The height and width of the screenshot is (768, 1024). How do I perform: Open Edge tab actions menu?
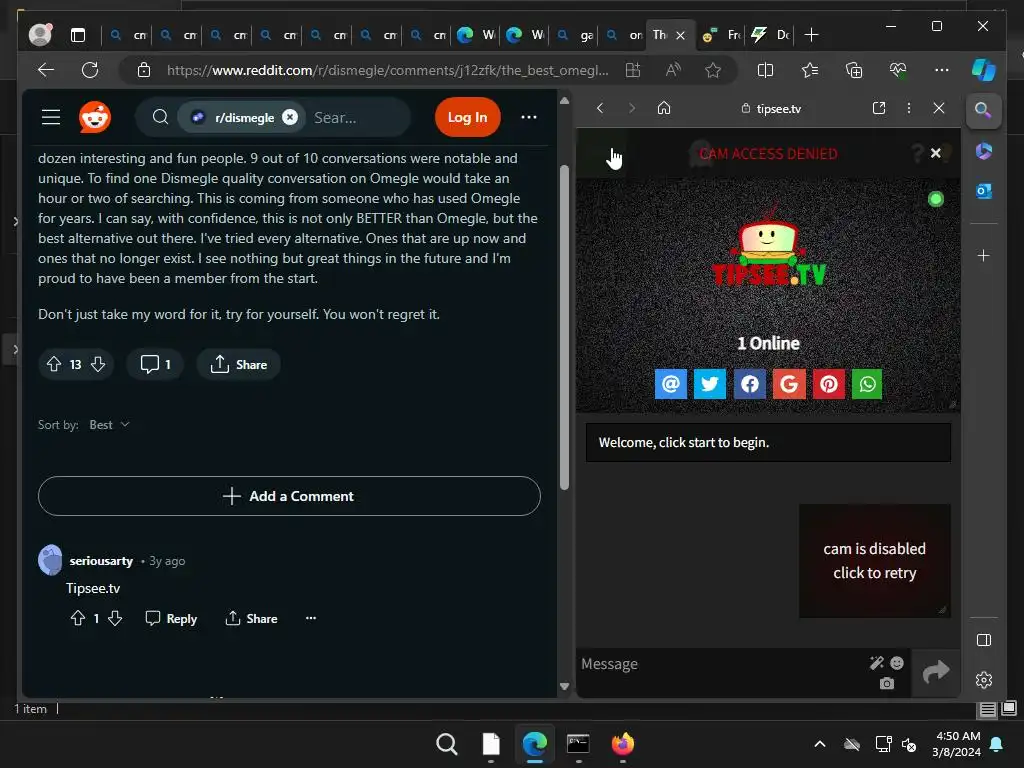click(78, 35)
